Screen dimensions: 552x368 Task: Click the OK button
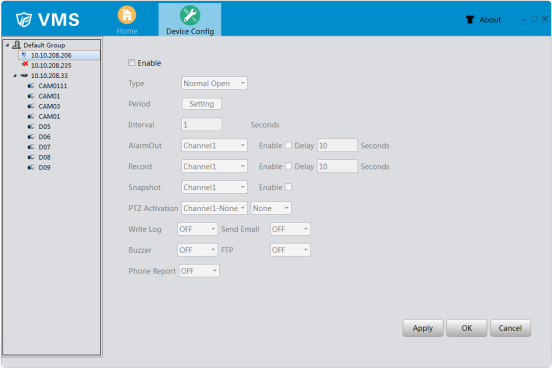(467, 328)
